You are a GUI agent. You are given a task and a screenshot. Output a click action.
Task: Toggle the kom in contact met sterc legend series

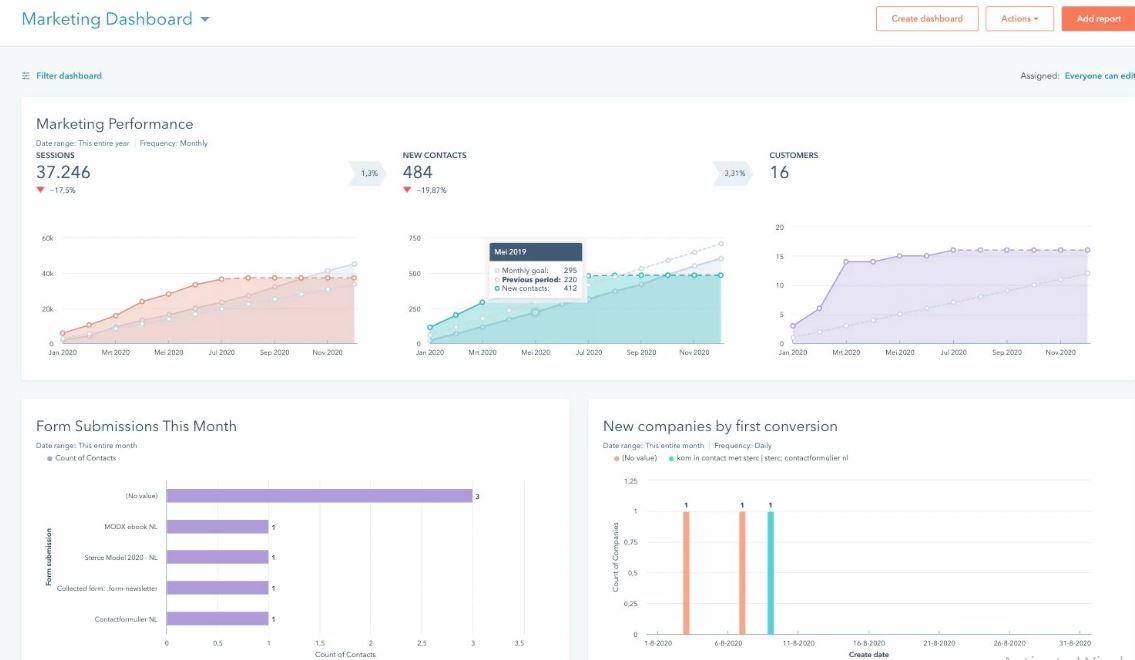758,458
